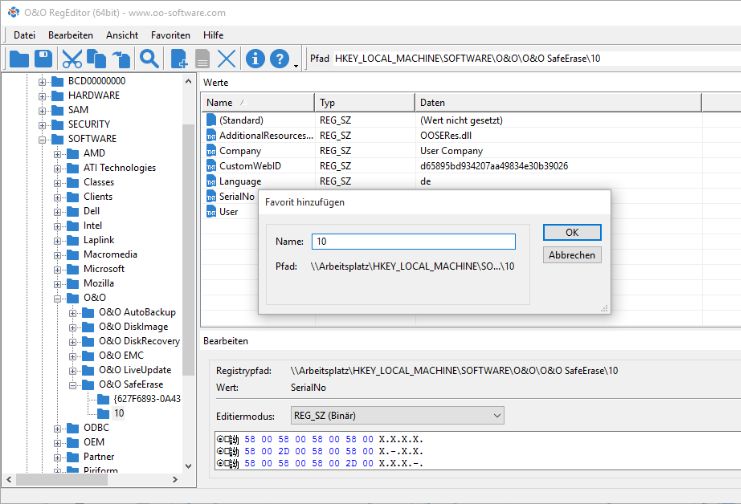The height and width of the screenshot is (504, 741).
Task: Click the Company value icon
Action: [211, 151]
